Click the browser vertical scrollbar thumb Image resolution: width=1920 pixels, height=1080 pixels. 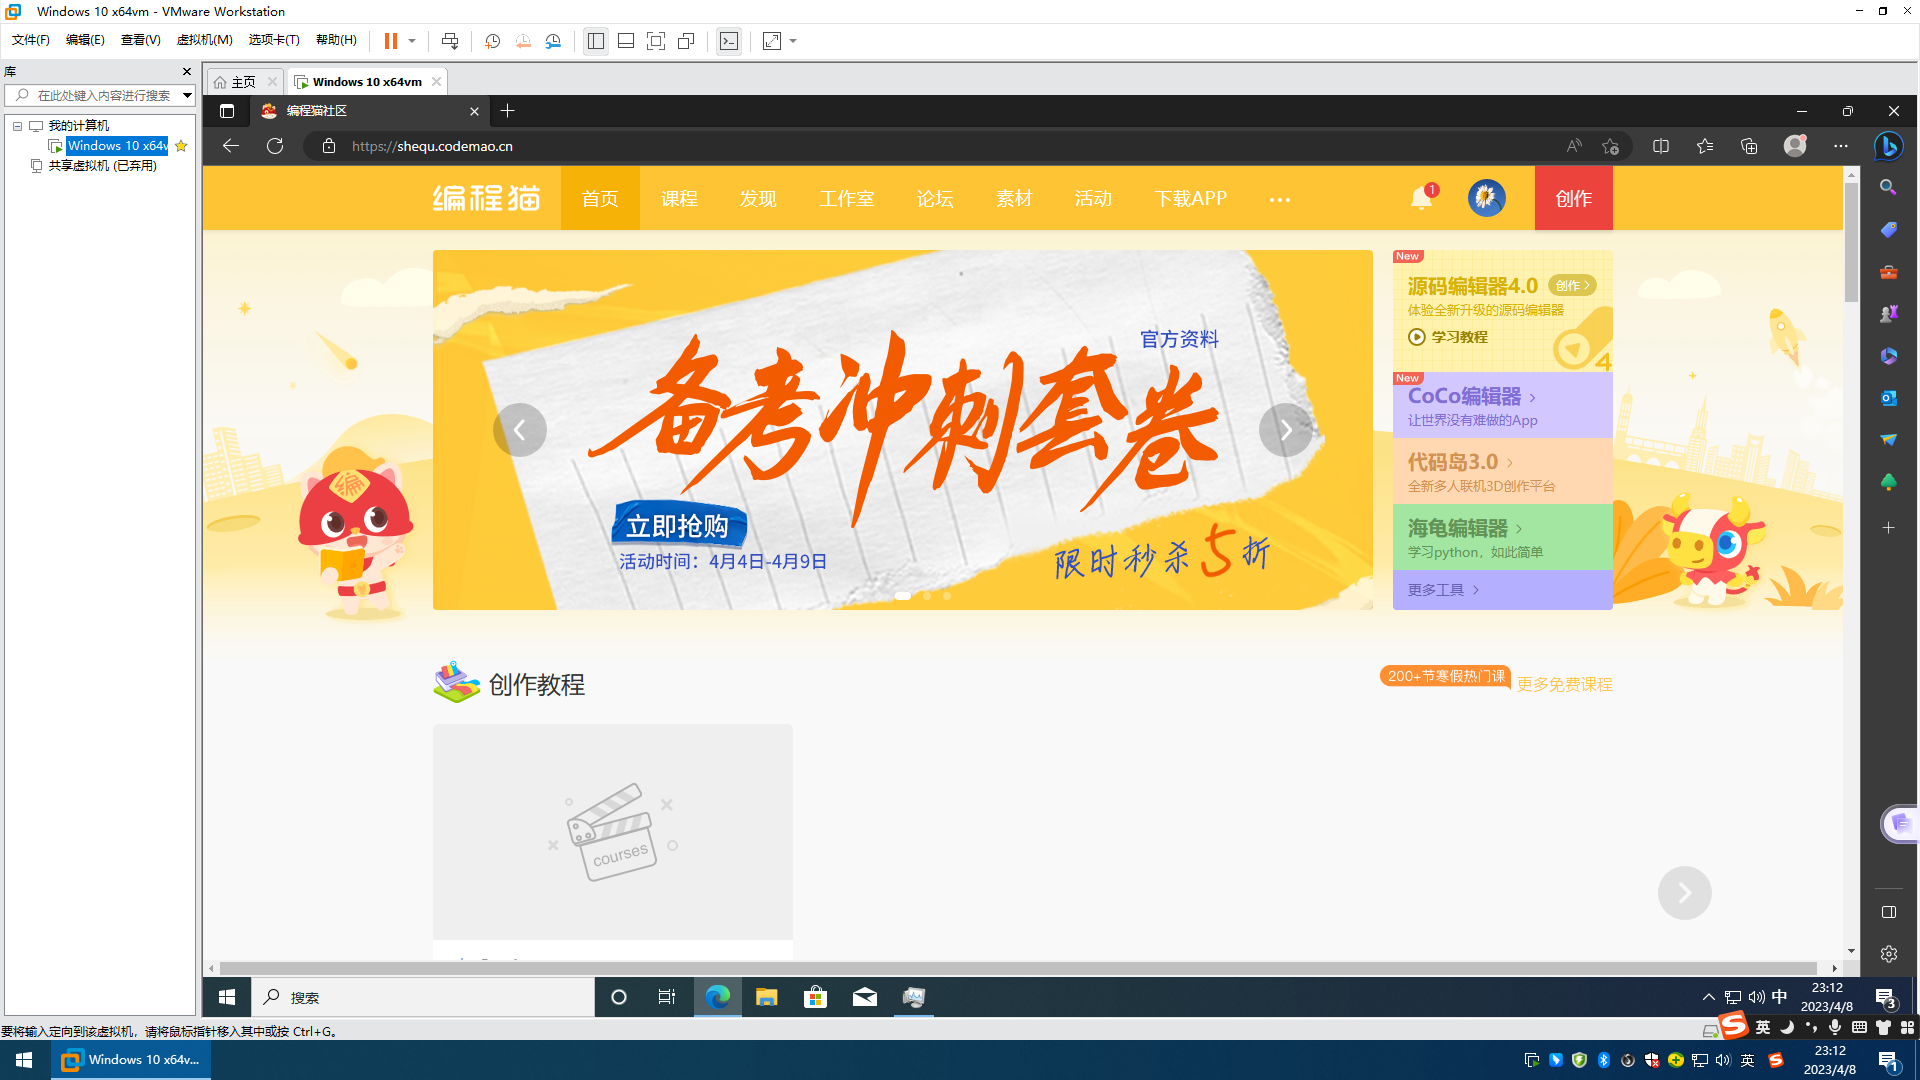pos(1851,241)
